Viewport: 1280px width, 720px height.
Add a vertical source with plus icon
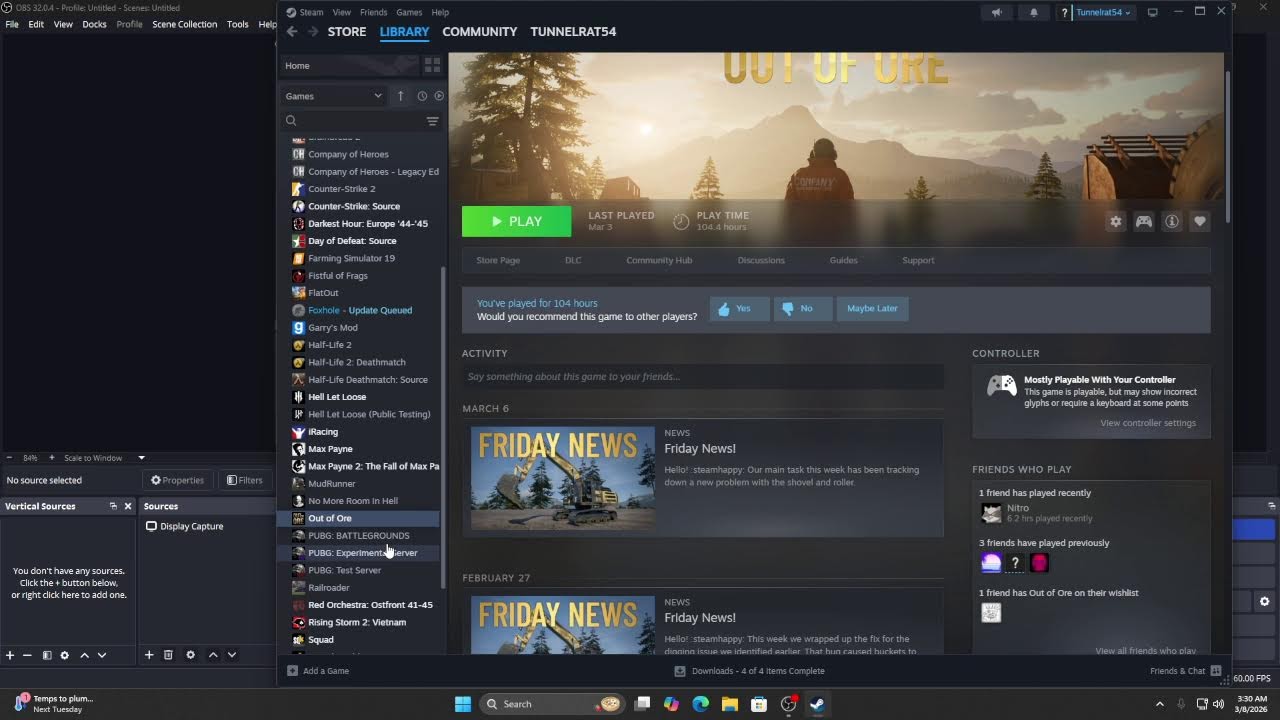coord(10,655)
